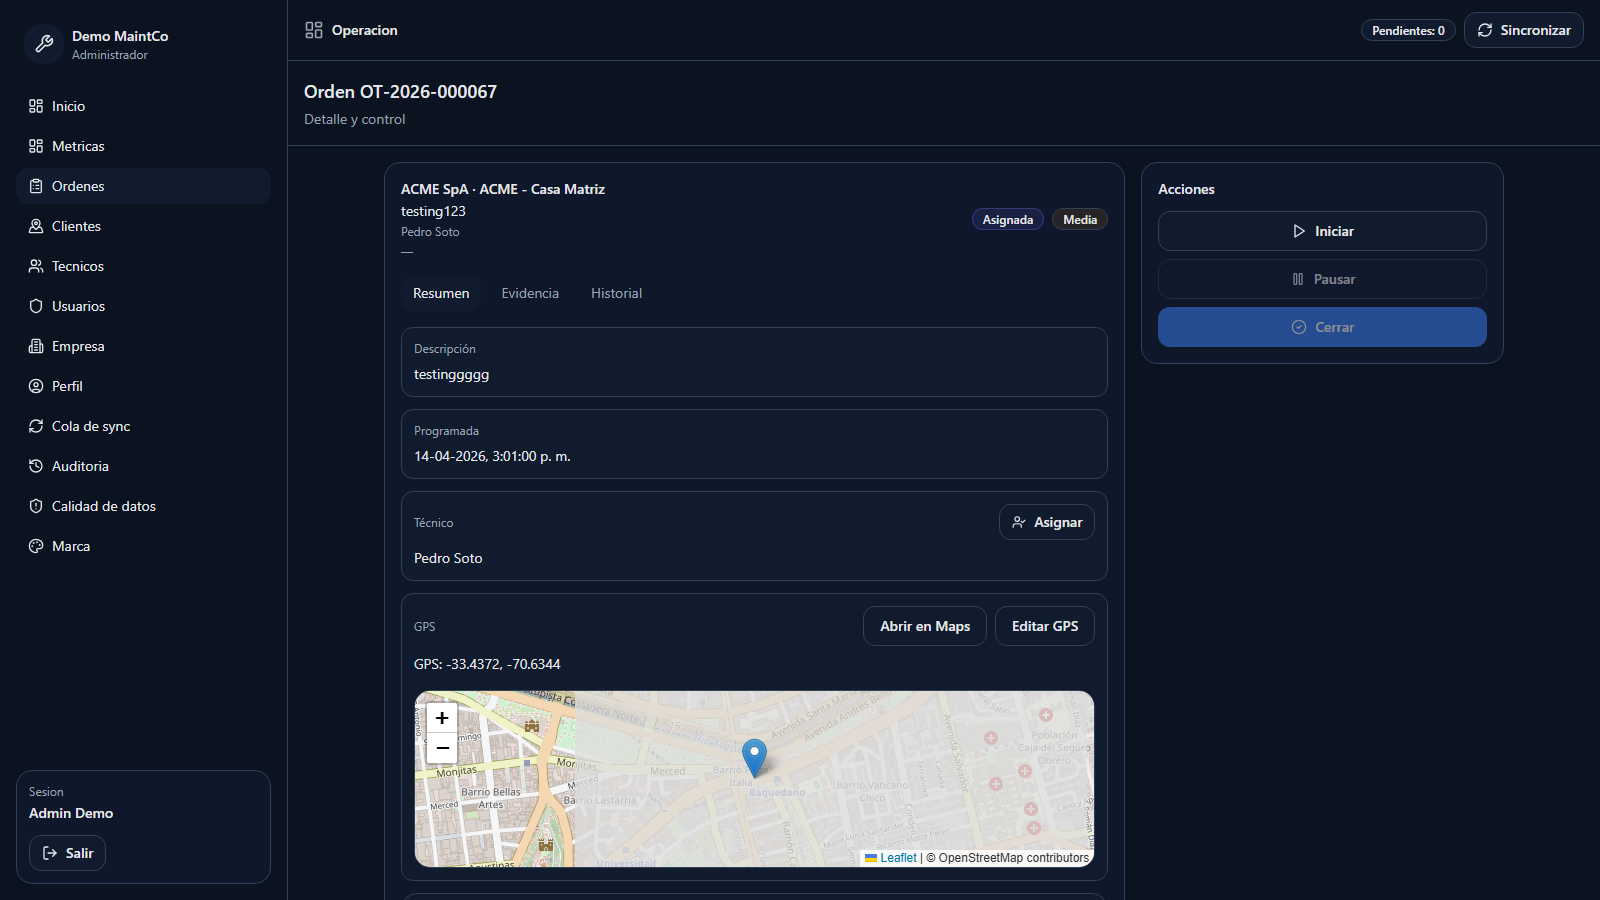The image size is (1600, 900).
Task: Open Ordenes from the sidebar
Action: (x=78, y=186)
